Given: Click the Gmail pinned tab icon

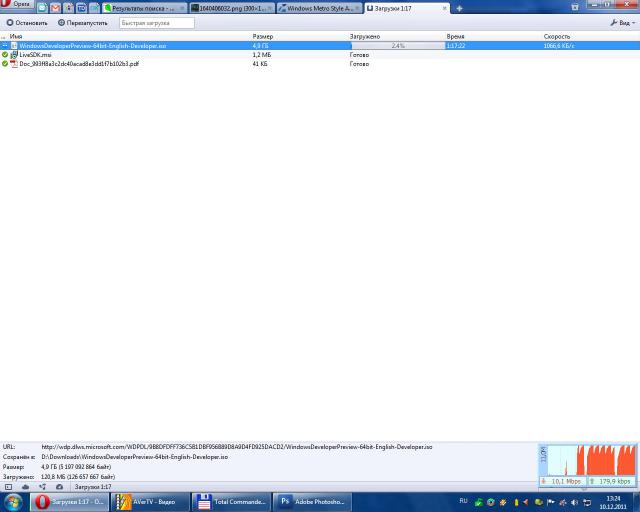Looking at the screenshot, I should tap(55, 8).
